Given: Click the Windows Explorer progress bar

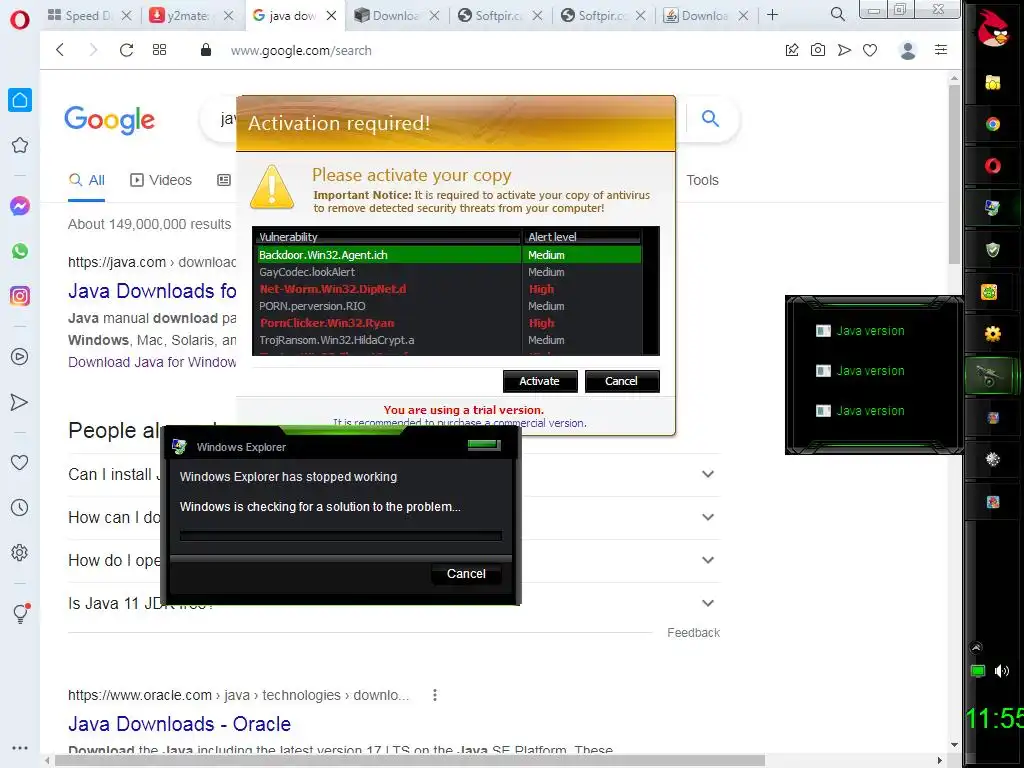Looking at the screenshot, I should (341, 536).
